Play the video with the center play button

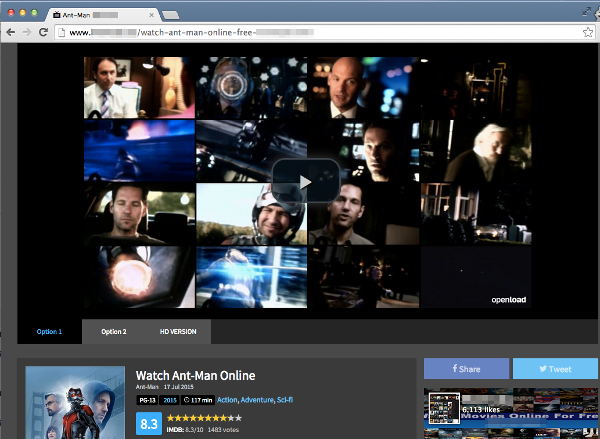305,181
